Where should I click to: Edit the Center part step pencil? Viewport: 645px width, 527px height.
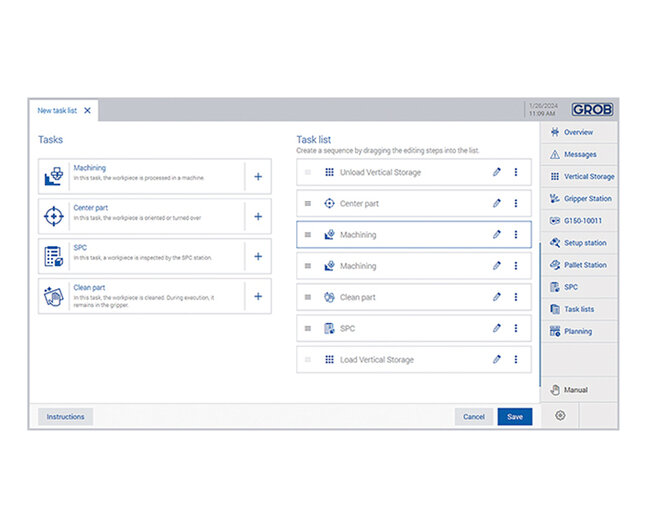point(497,203)
